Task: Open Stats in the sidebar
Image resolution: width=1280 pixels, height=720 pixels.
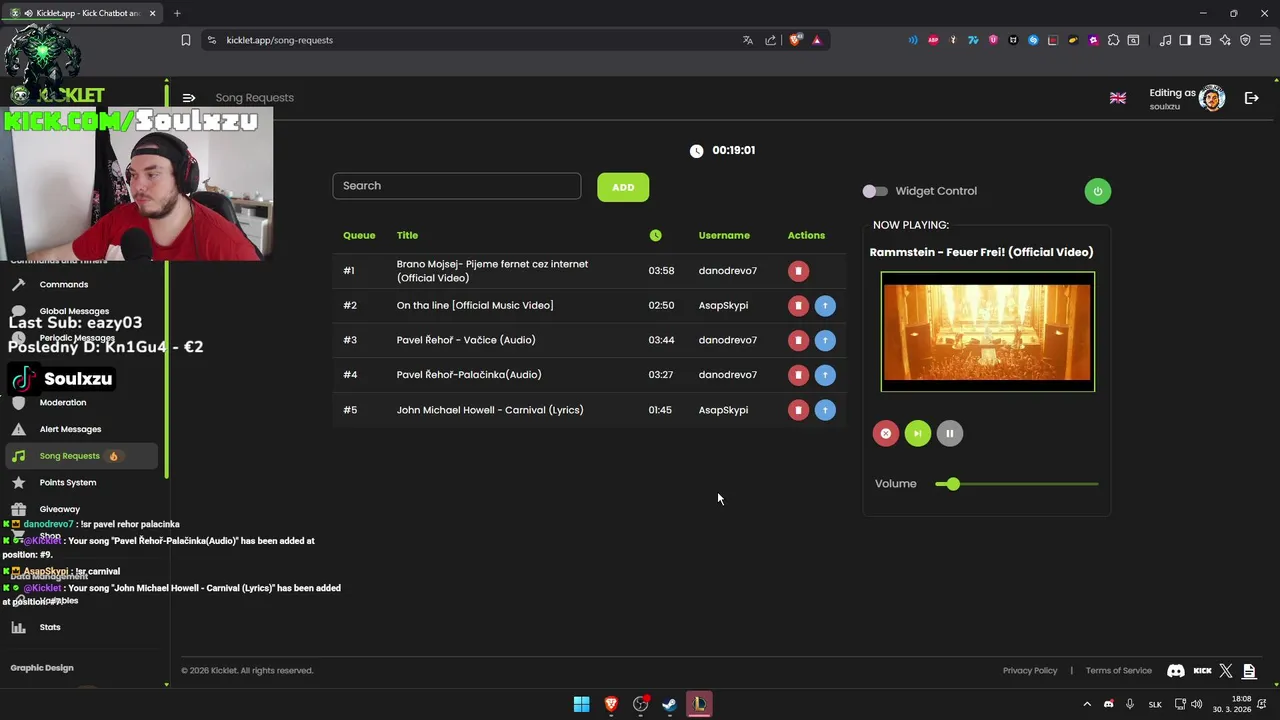Action: coord(50,628)
